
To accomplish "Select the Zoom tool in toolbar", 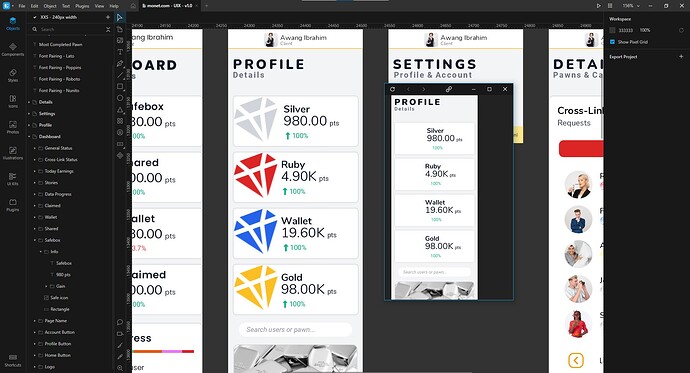I will click(120, 368).
